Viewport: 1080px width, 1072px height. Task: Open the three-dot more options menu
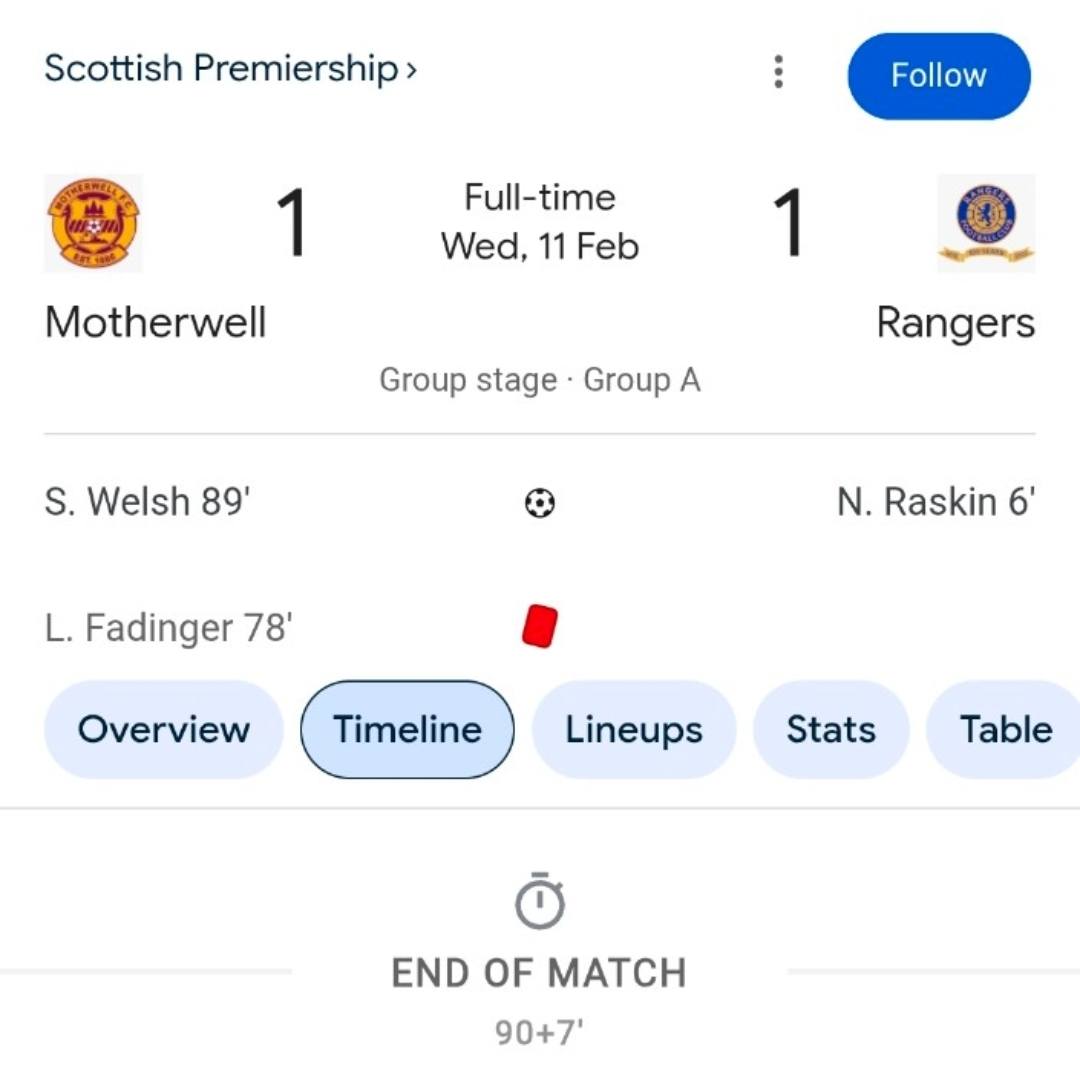[778, 72]
